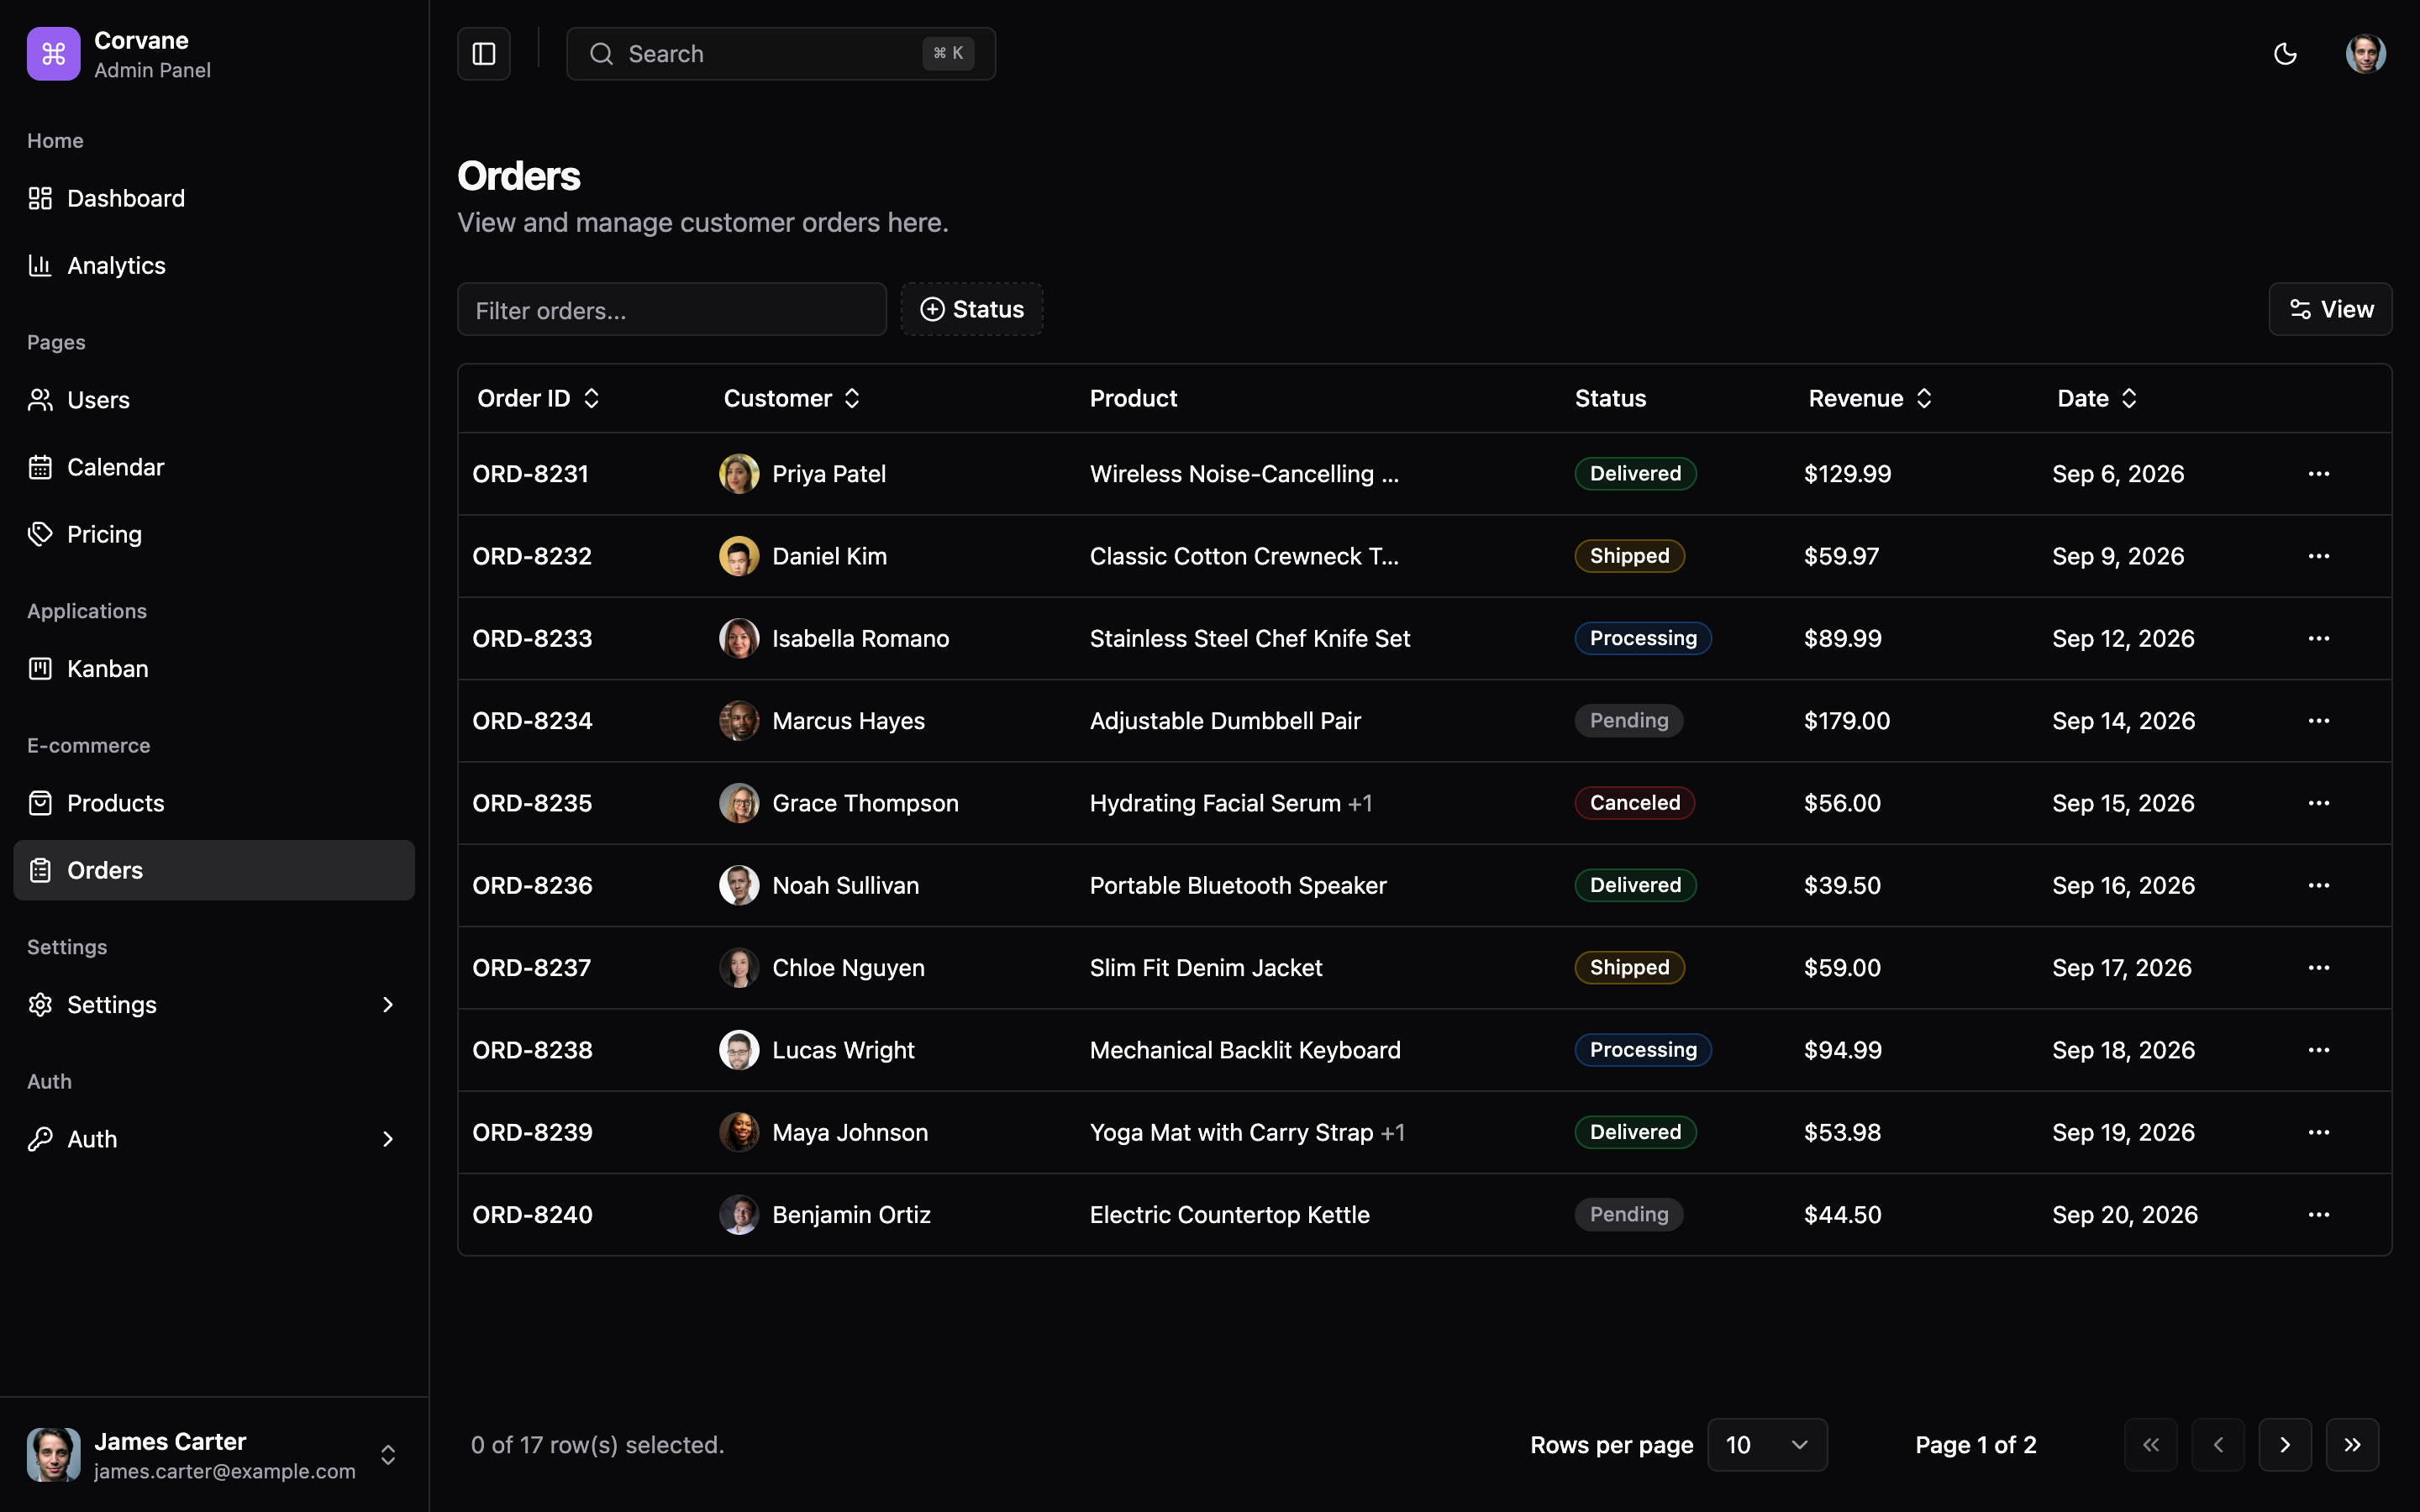The height and width of the screenshot is (1512, 2420).
Task: Open Dashboard in the sidebar
Action: pyautogui.click(x=214, y=198)
